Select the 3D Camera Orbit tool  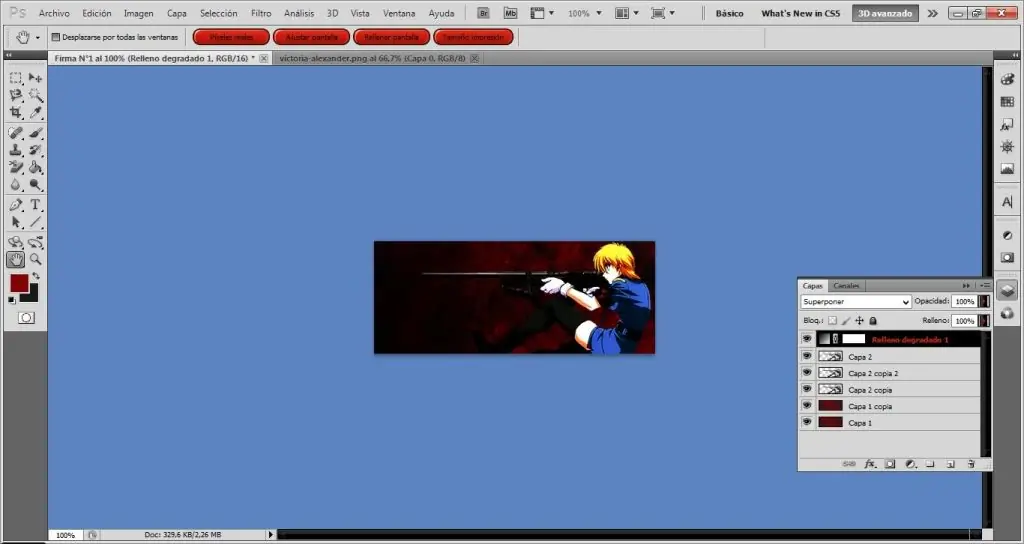[35, 242]
